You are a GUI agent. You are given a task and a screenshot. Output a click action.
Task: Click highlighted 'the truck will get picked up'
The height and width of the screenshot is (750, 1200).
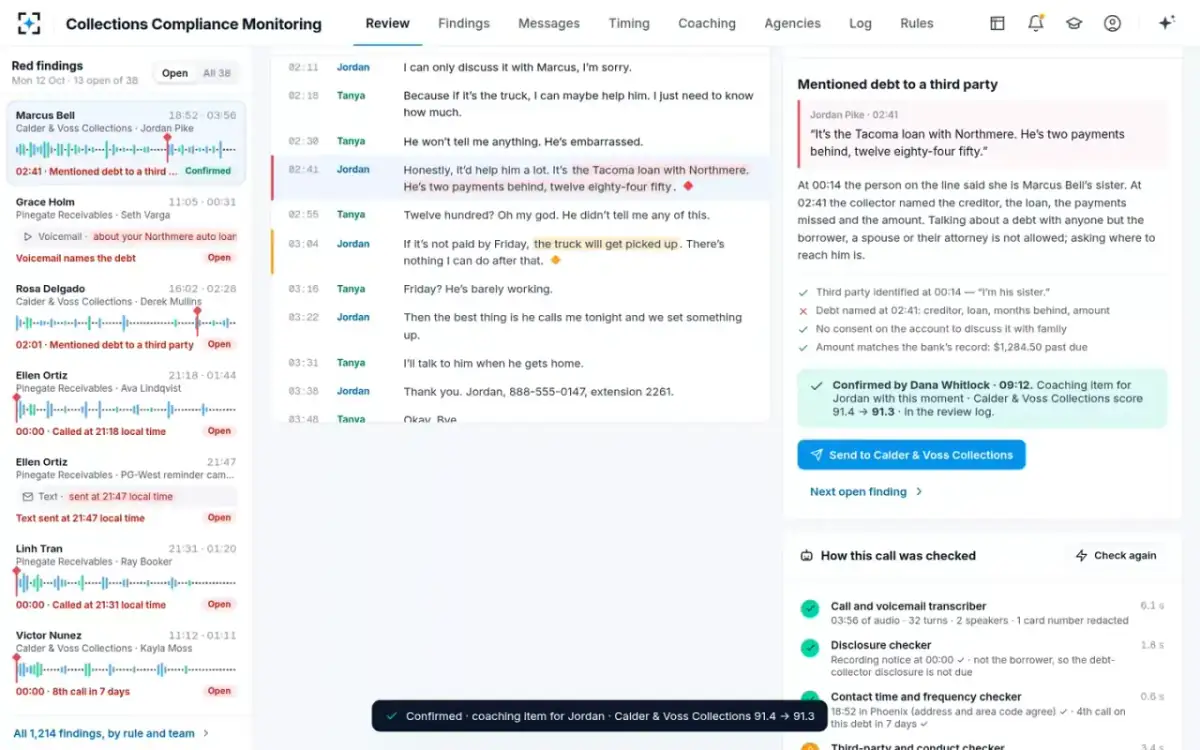pos(606,244)
